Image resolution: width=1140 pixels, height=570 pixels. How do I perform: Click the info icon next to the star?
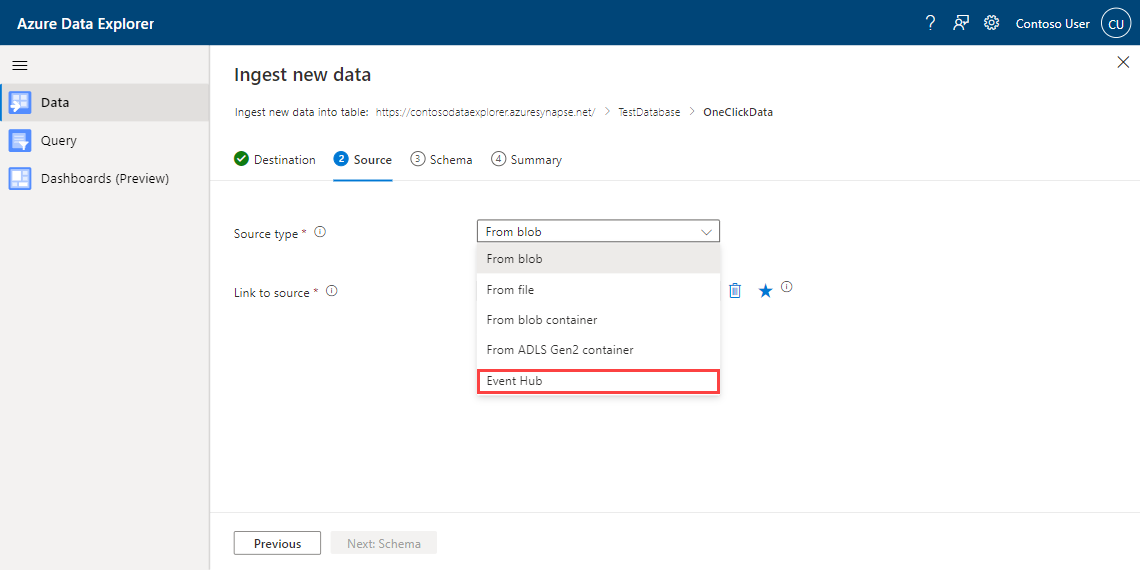[x=787, y=286]
